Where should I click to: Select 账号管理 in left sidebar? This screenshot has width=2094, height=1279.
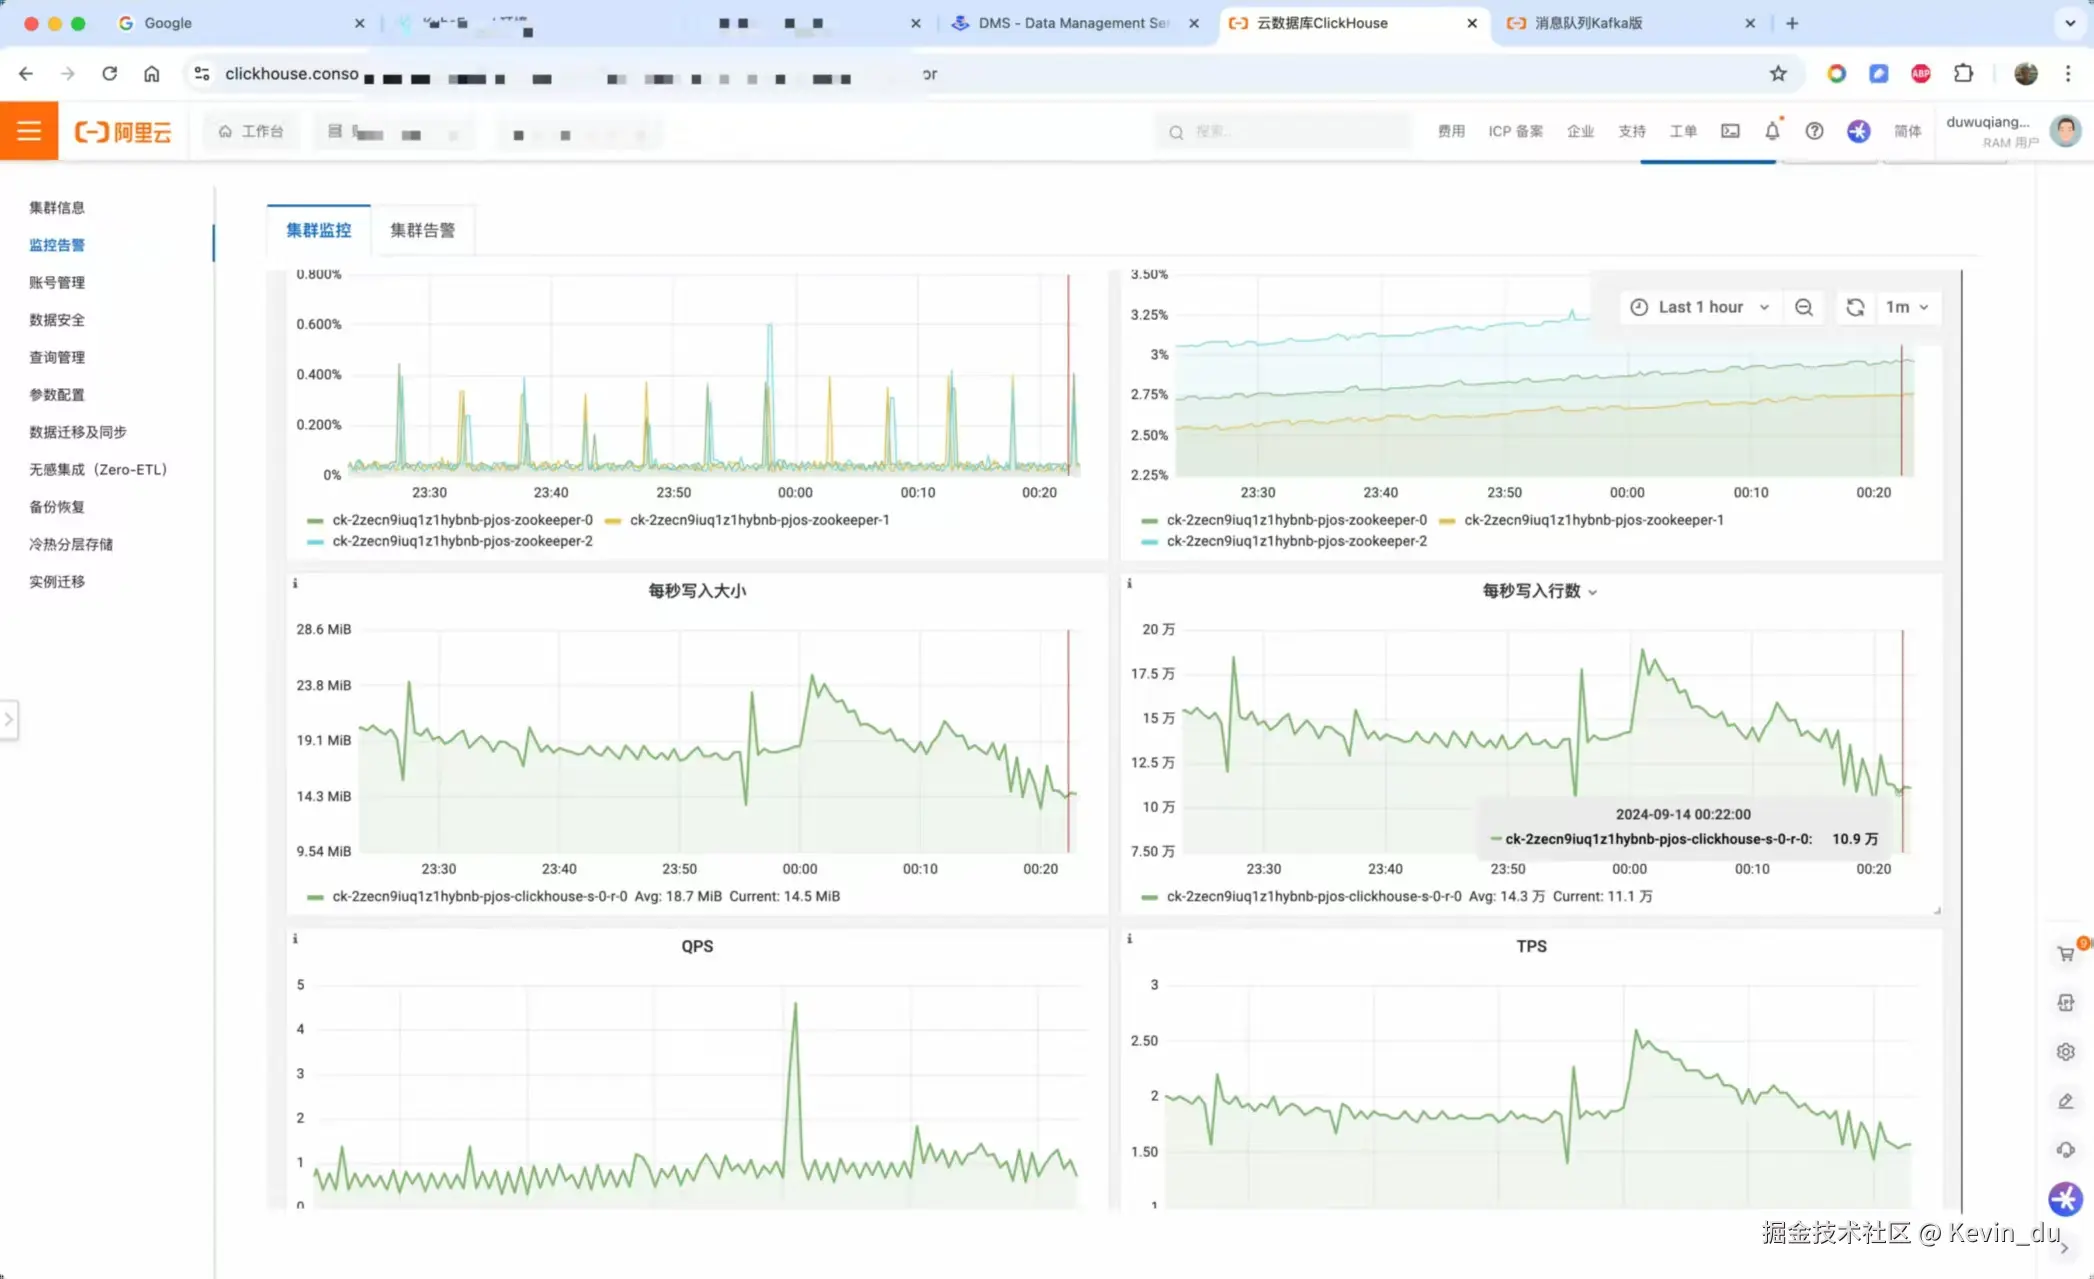[x=57, y=282]
